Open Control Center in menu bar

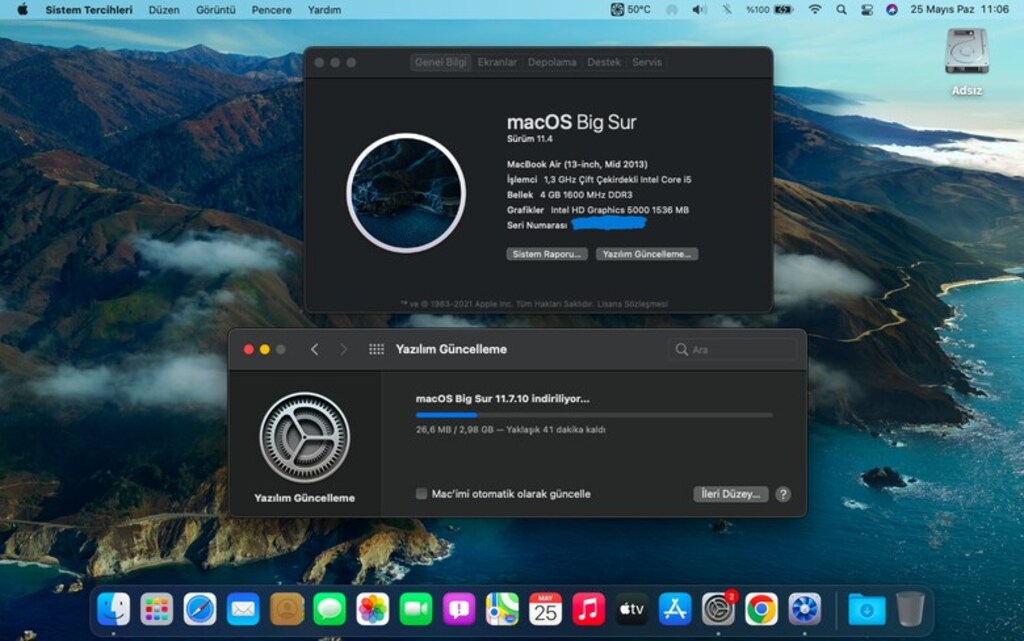[x=867, y=9]
